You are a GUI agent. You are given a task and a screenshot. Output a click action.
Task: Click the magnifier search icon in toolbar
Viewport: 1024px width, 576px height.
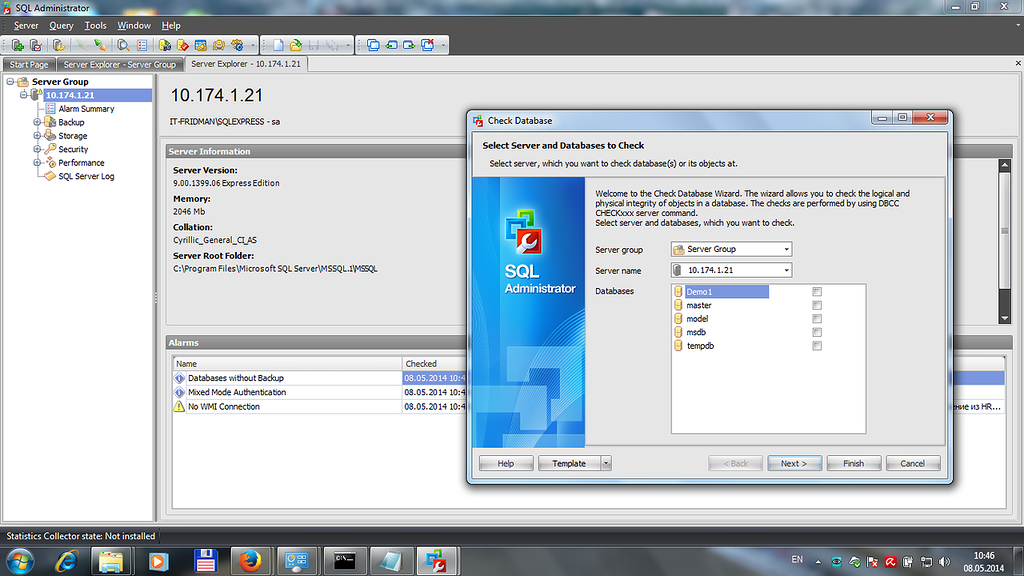[123, 45]
